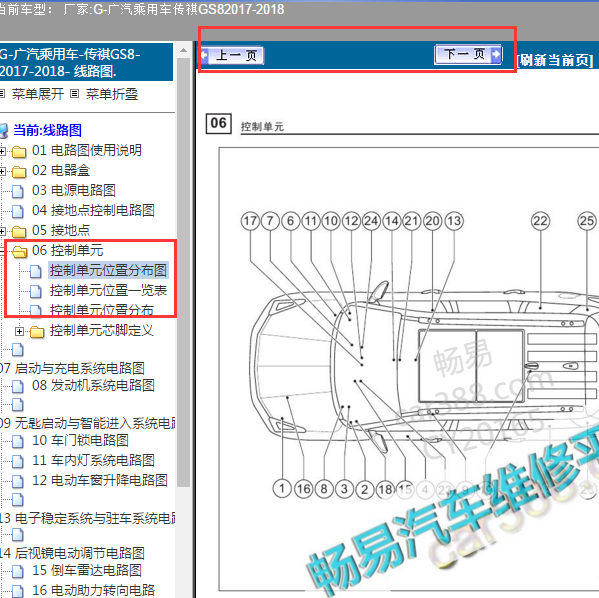Click callout number 24 in diagram
599x598 pixels.
(x=371, y=221)
